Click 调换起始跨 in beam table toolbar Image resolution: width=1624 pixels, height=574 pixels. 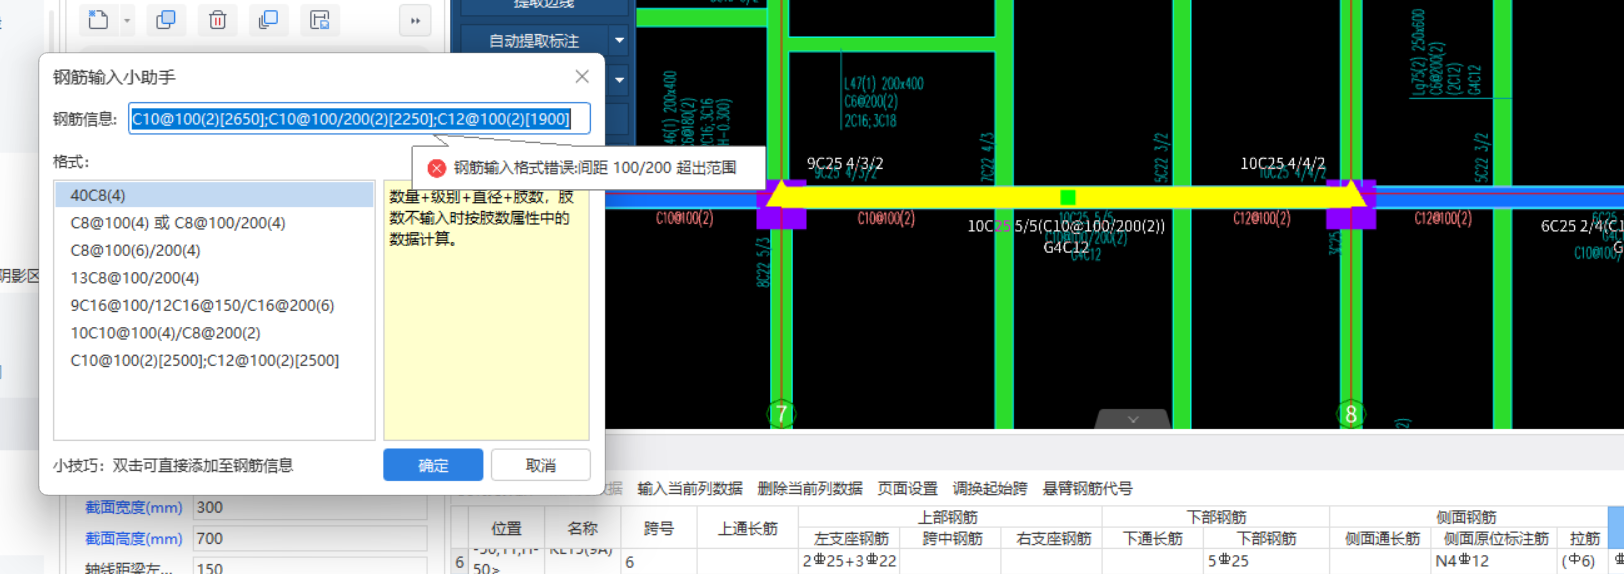pos(990,489)
